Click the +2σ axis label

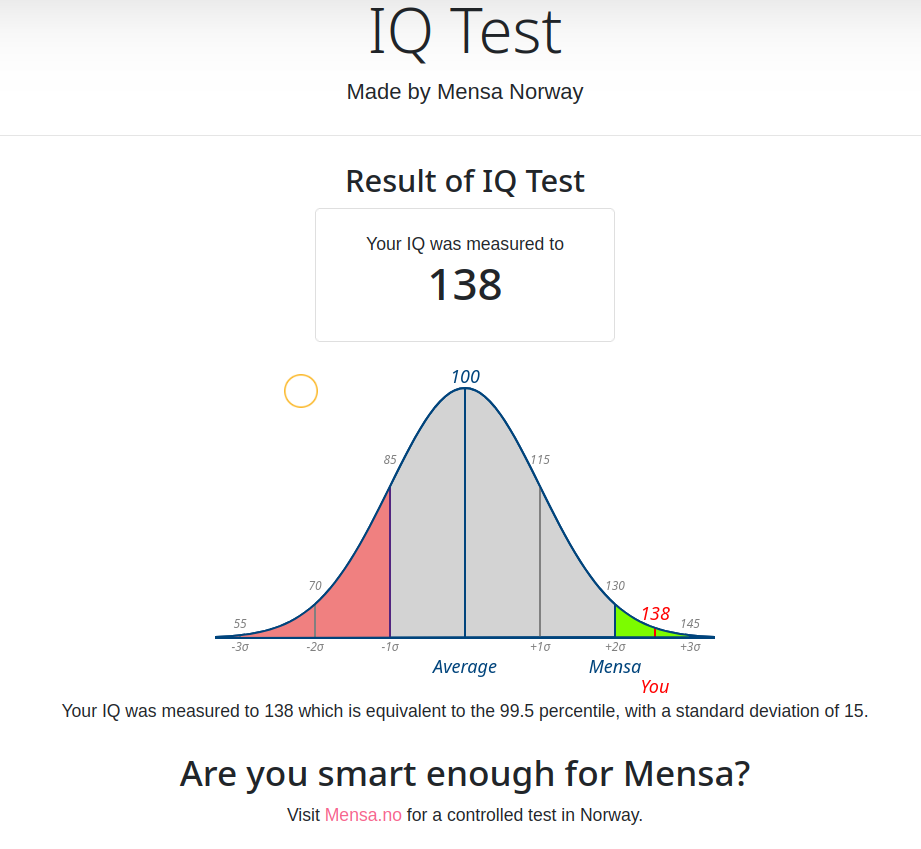tap(615, 647)
